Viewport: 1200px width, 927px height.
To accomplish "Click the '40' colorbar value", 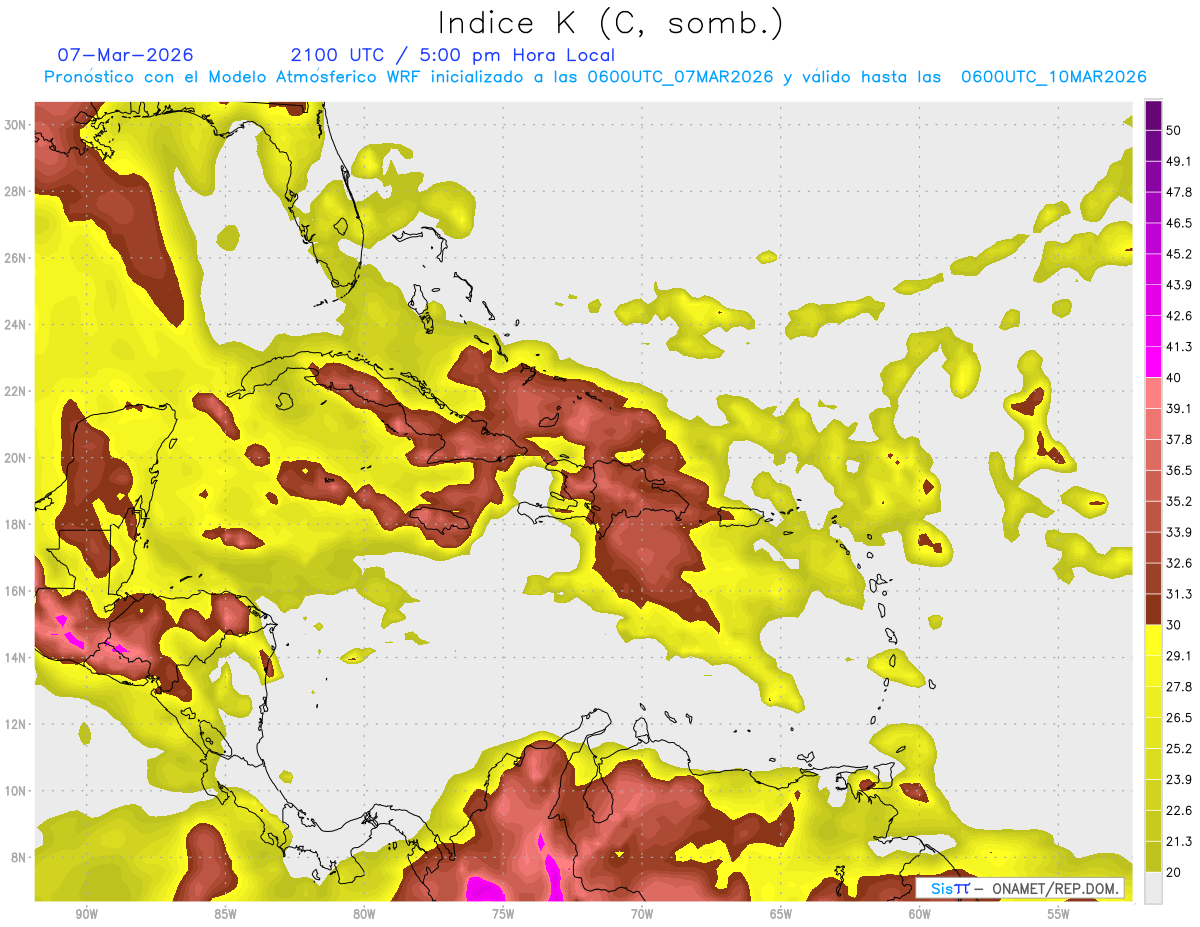I will pos(1174,378).
